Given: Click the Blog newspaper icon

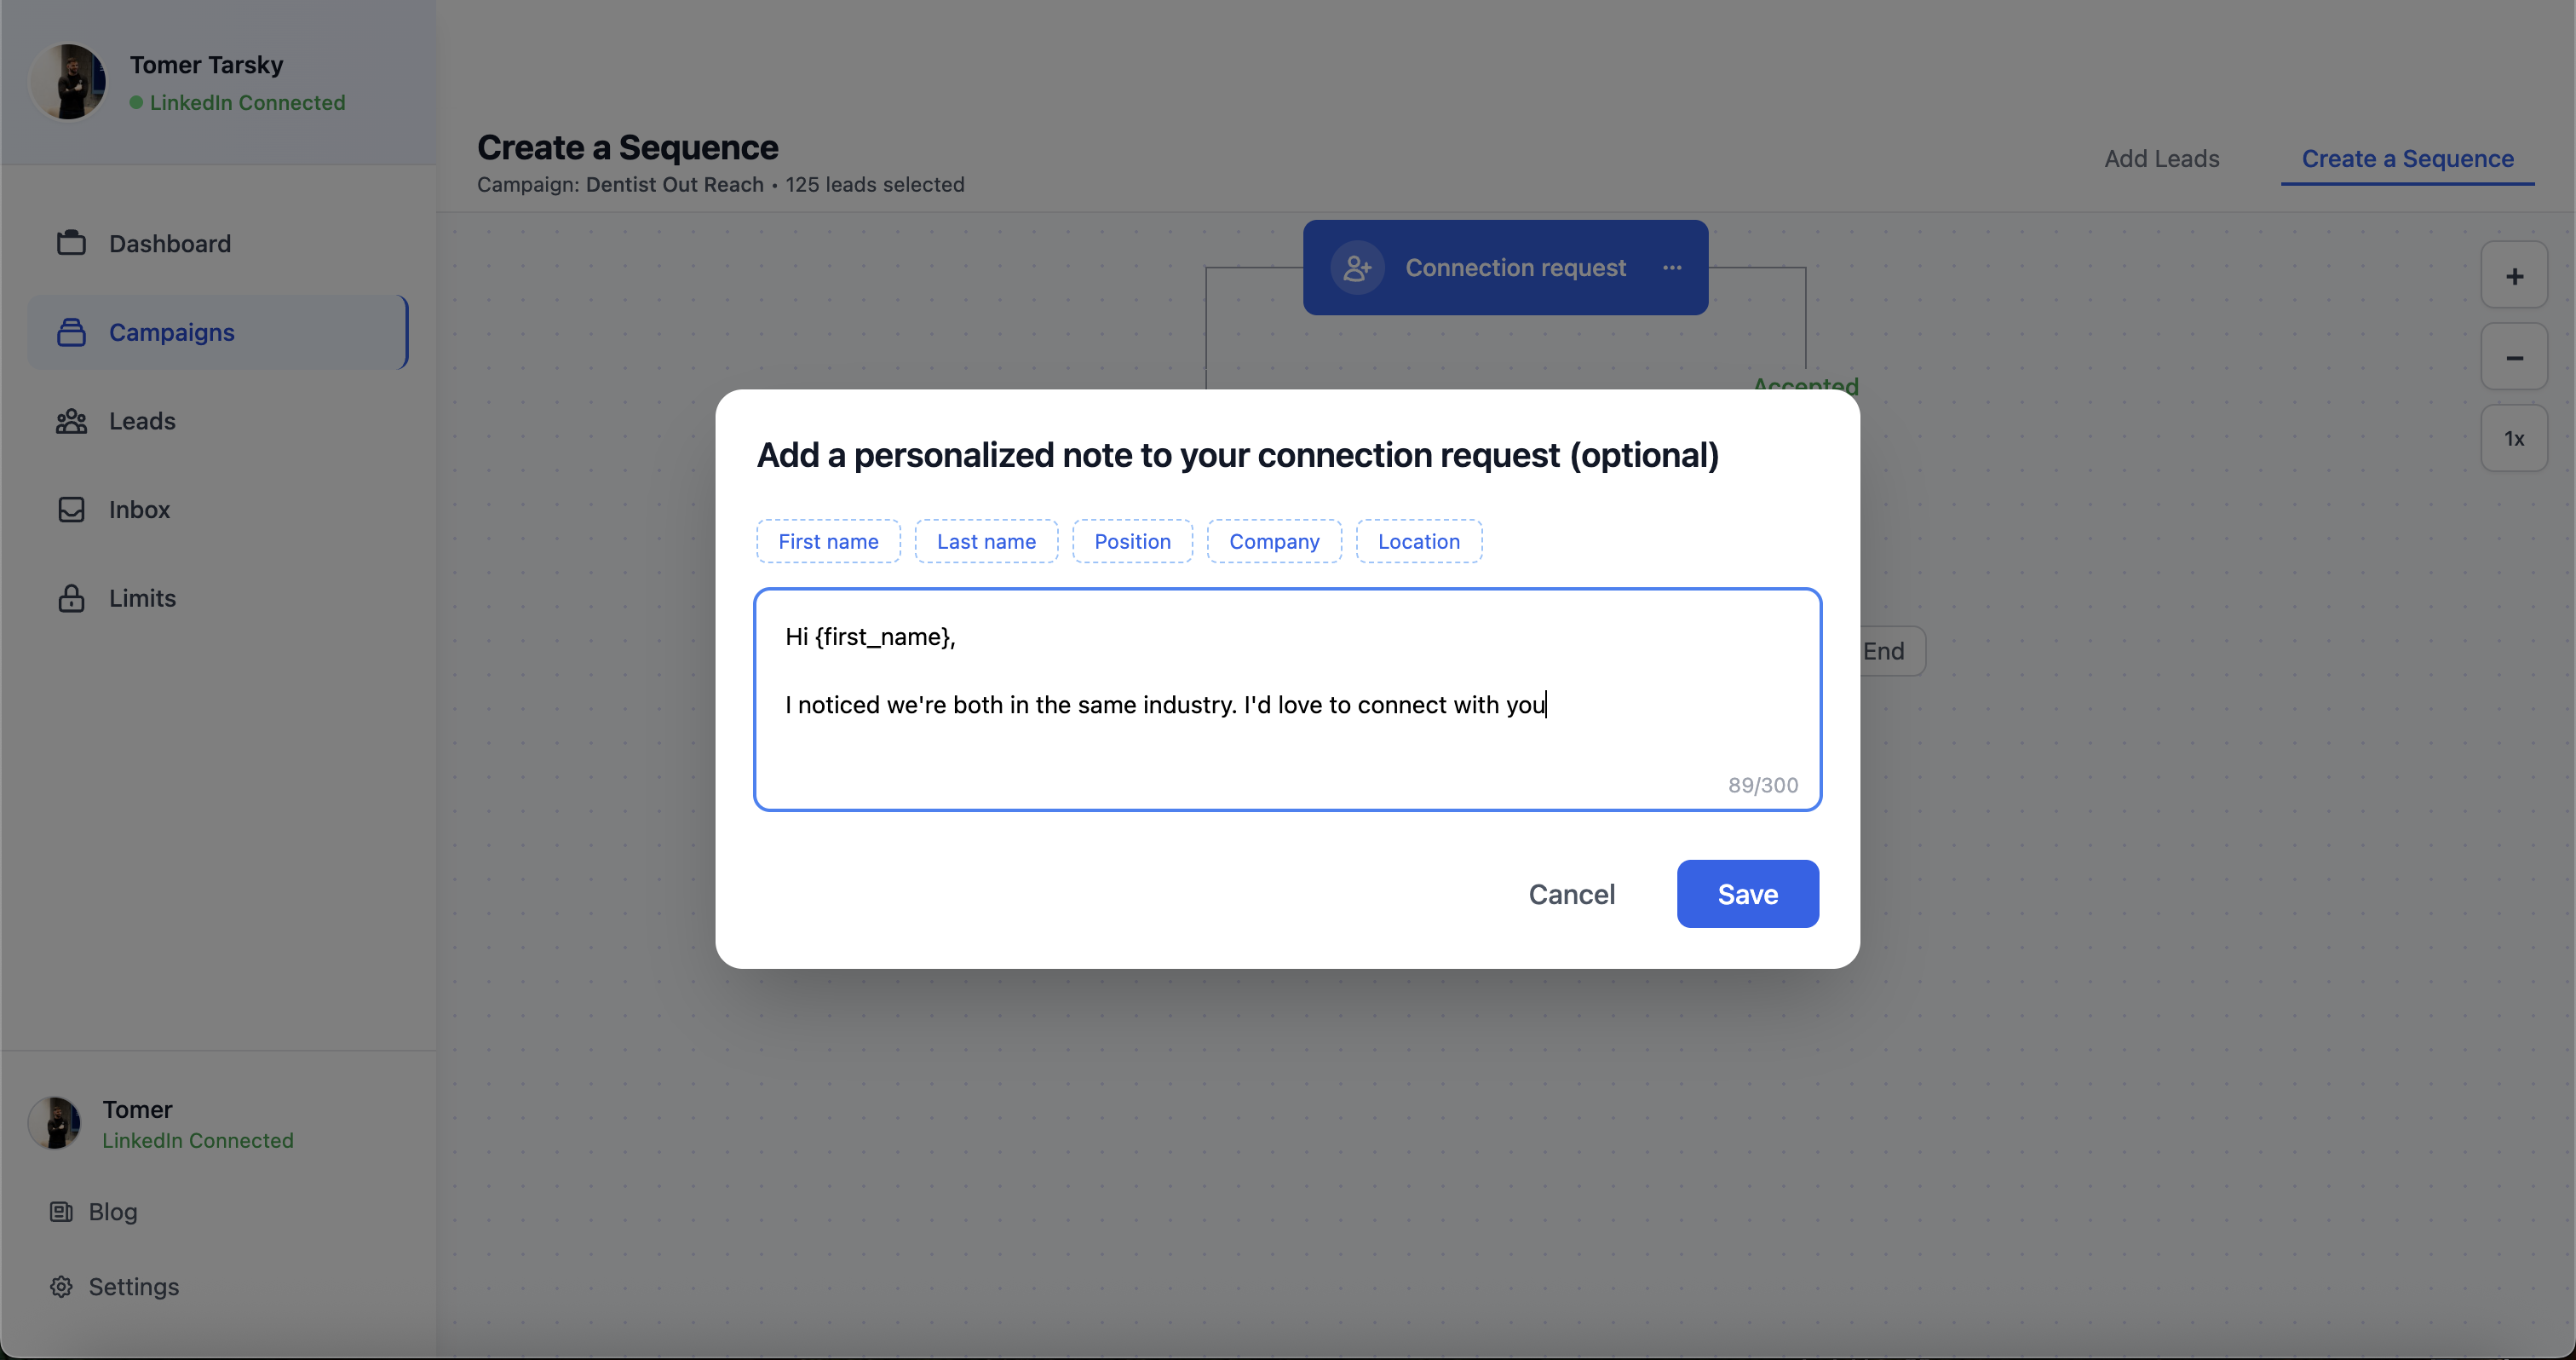Looking at the screenshot, I should pos(61,1212).
